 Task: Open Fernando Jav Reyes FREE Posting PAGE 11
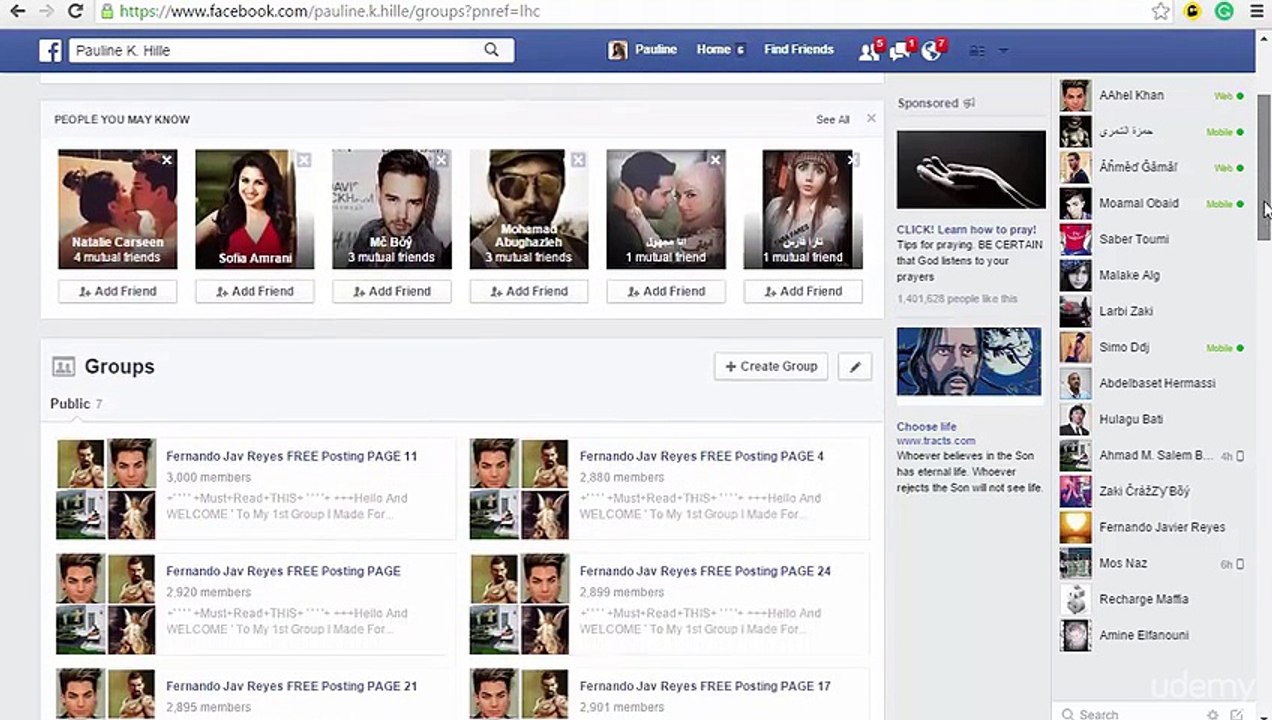[x=291, y=456]
